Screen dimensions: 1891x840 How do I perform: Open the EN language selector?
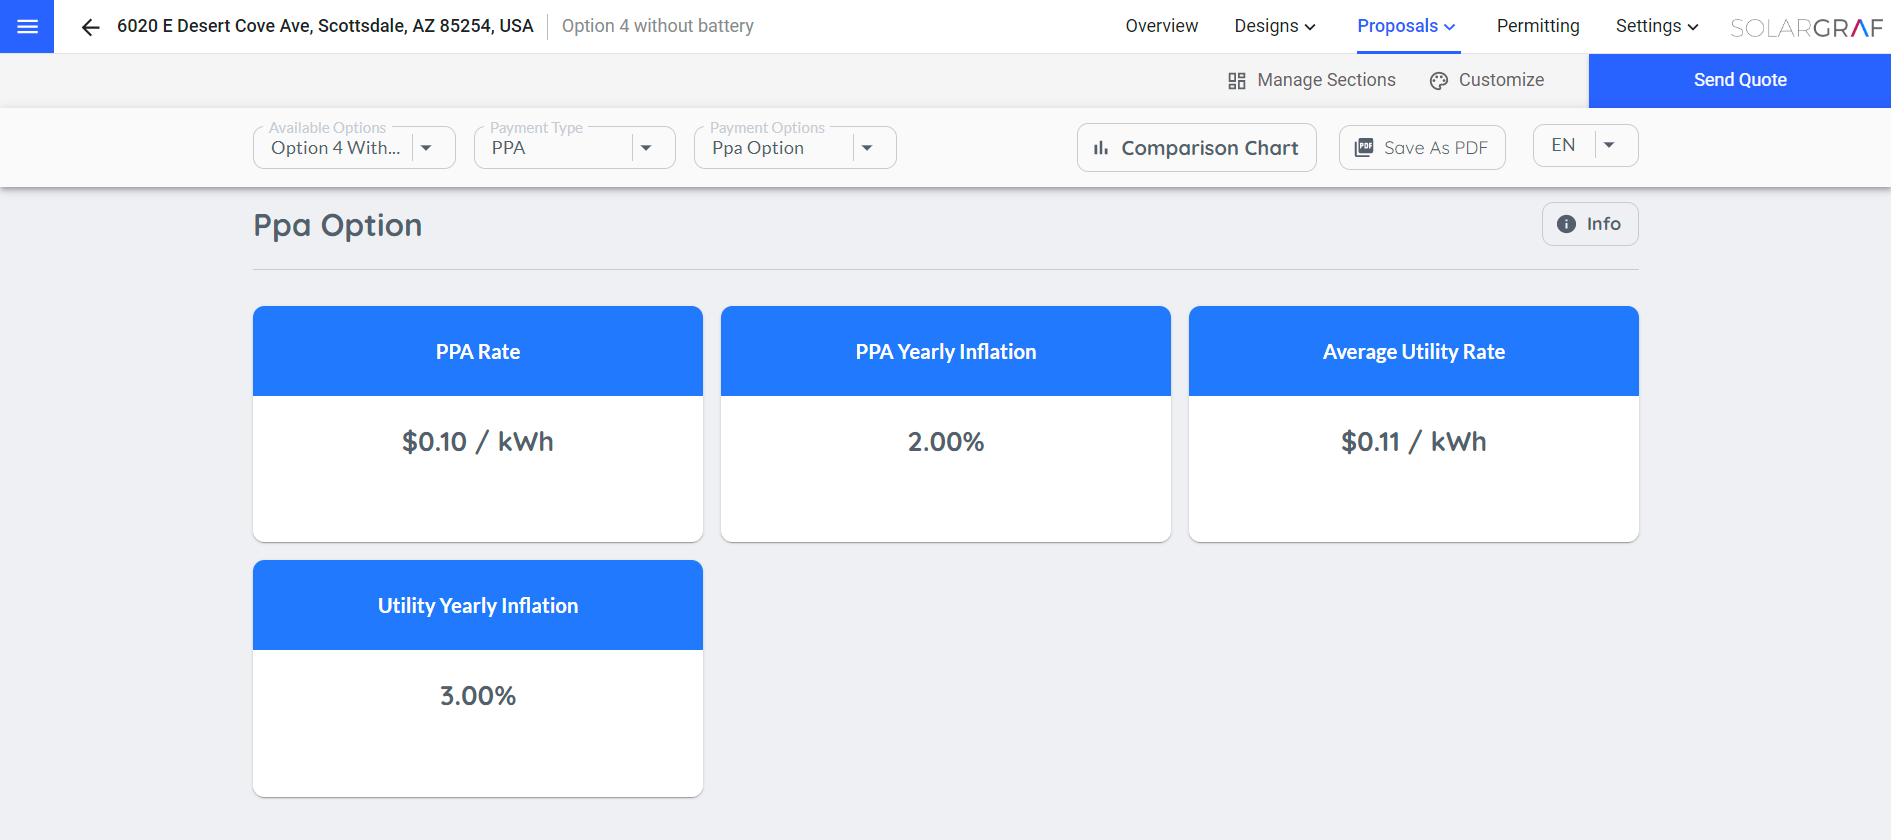click(x=1609, y=145)
